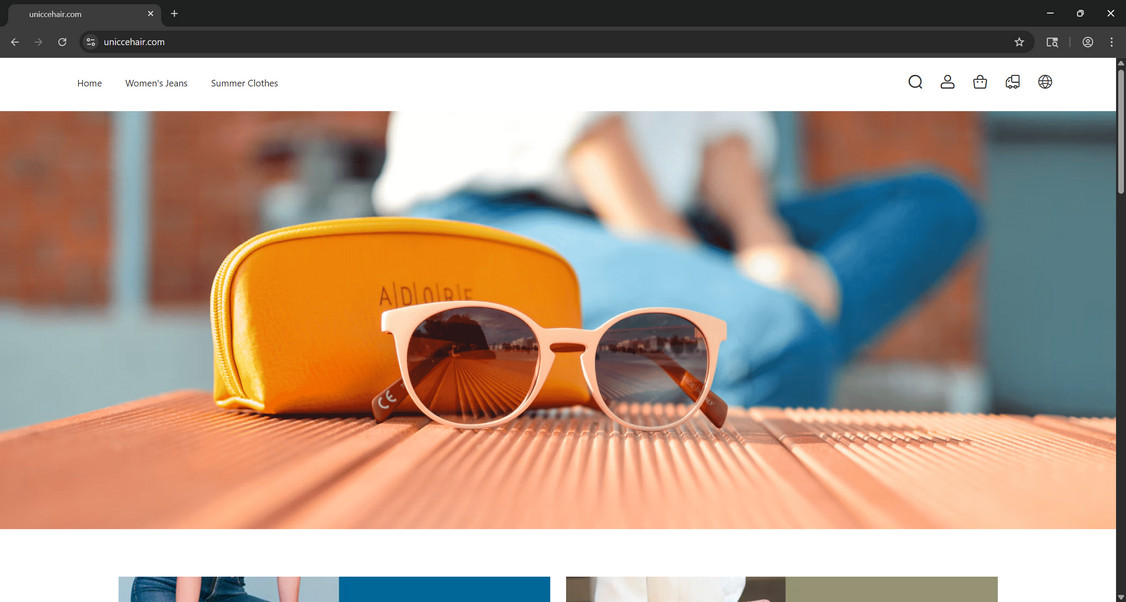Open the globe language selector icon
The width and height of the screenshot is (1126, 602).
coord(1045,82)
